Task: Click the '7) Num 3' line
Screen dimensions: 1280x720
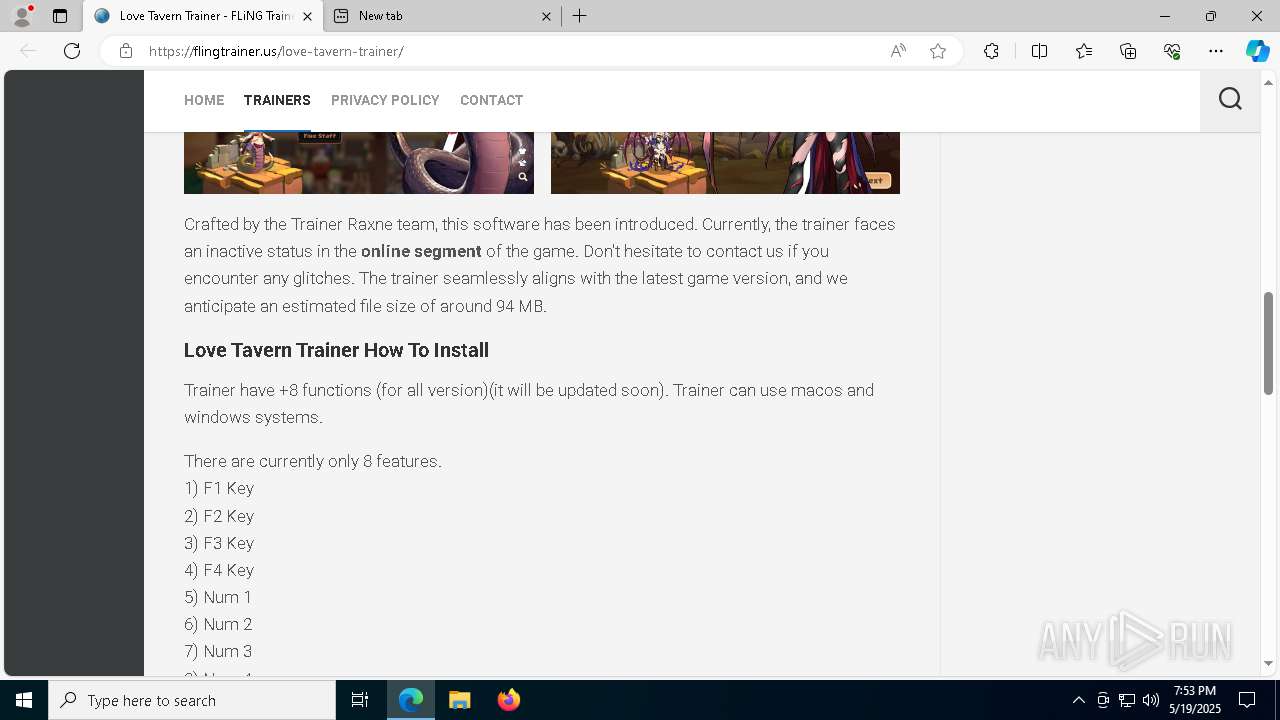Action: [x=218, y=651]
